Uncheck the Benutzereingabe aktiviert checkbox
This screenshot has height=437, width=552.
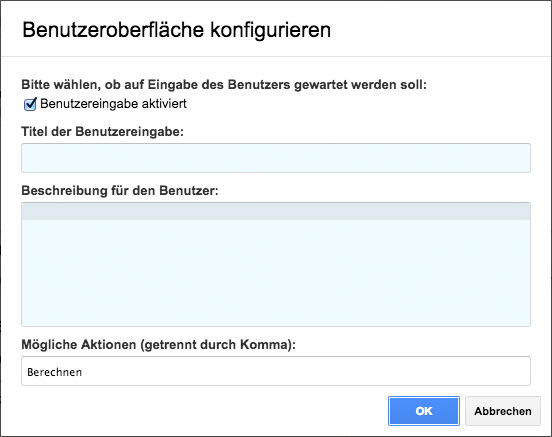pyautogui.click(x=30, y=105)
